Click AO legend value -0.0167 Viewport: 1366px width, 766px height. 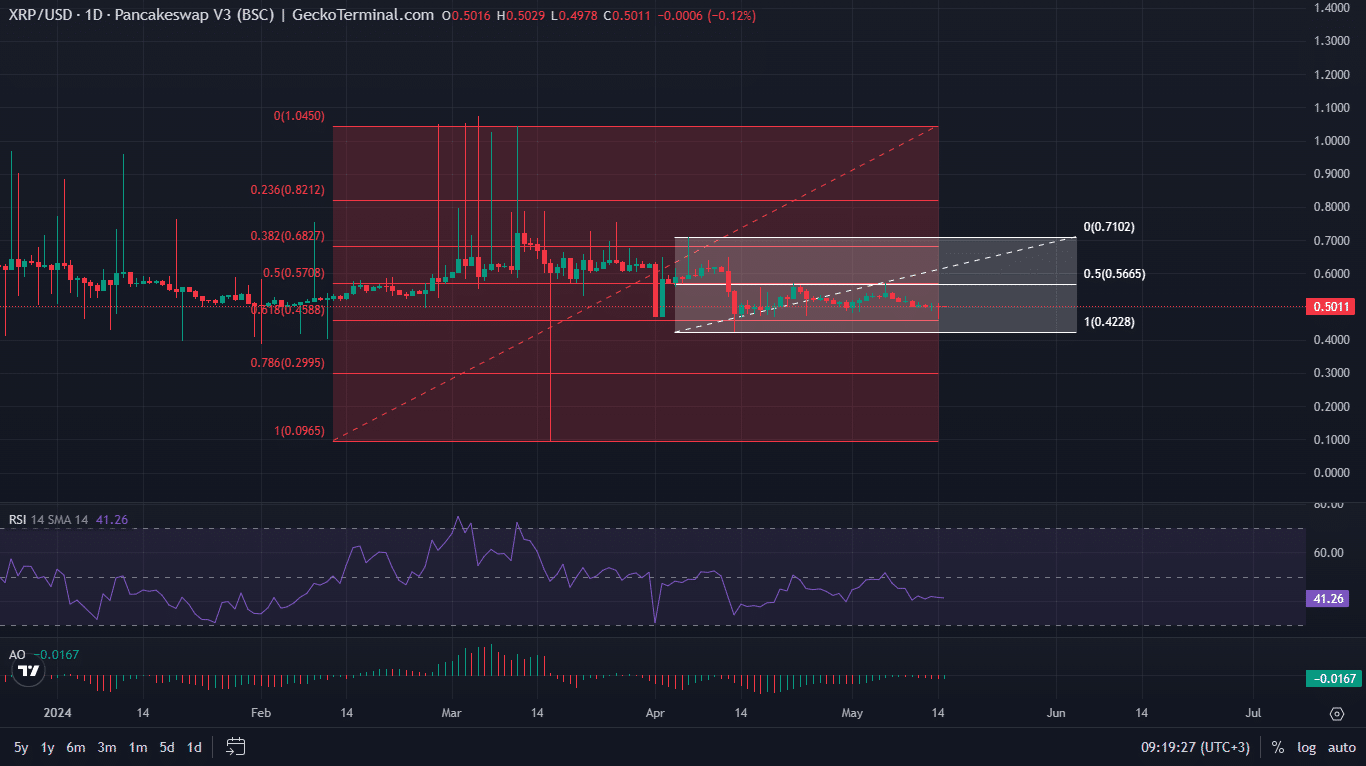point(56,655)
